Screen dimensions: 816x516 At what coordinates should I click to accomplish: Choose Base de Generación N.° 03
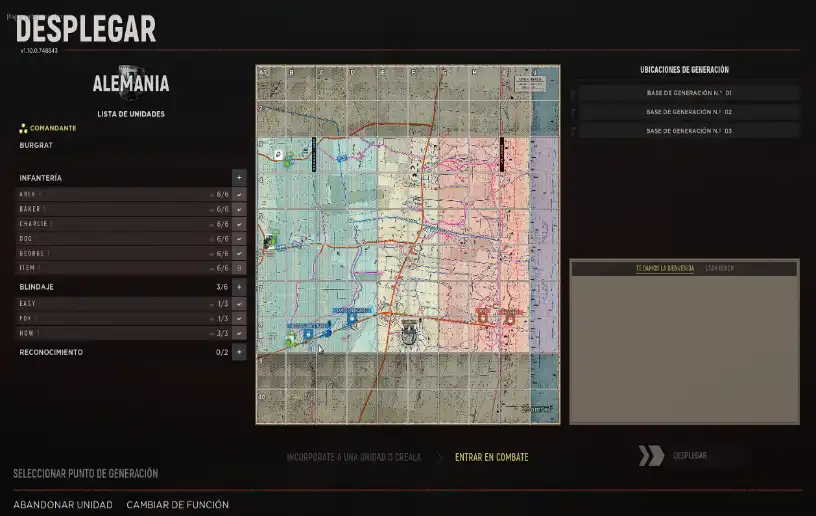click(689, 131)
